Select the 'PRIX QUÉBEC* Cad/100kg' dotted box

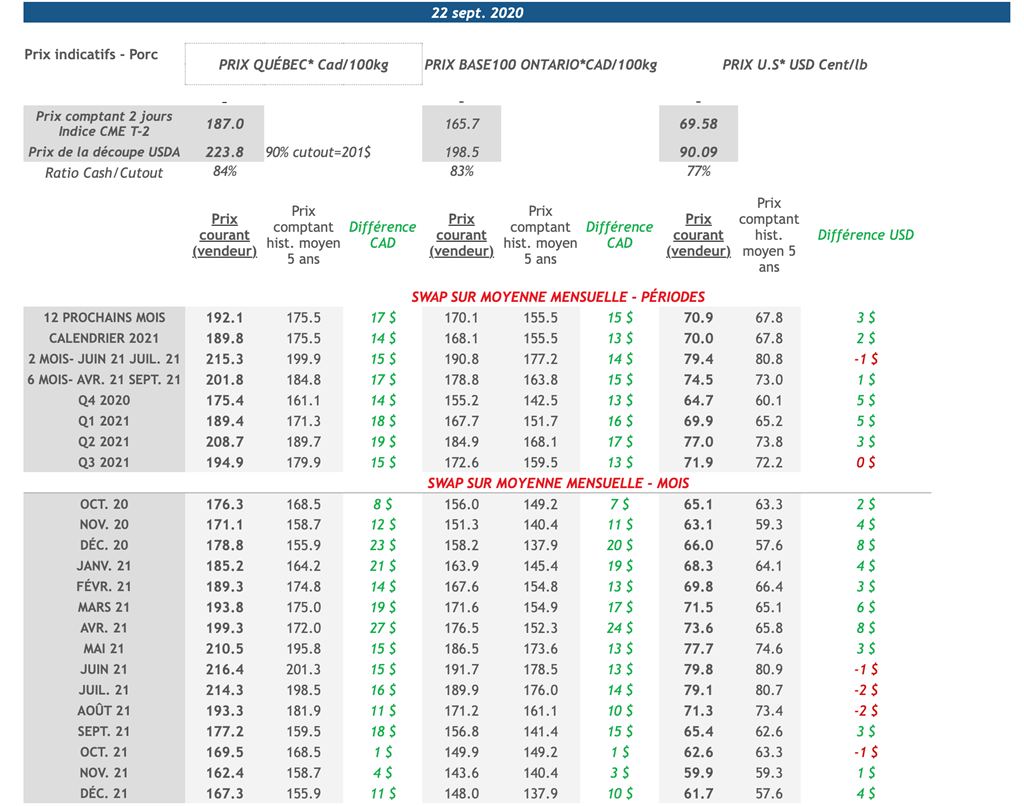(x=304, y=65)
